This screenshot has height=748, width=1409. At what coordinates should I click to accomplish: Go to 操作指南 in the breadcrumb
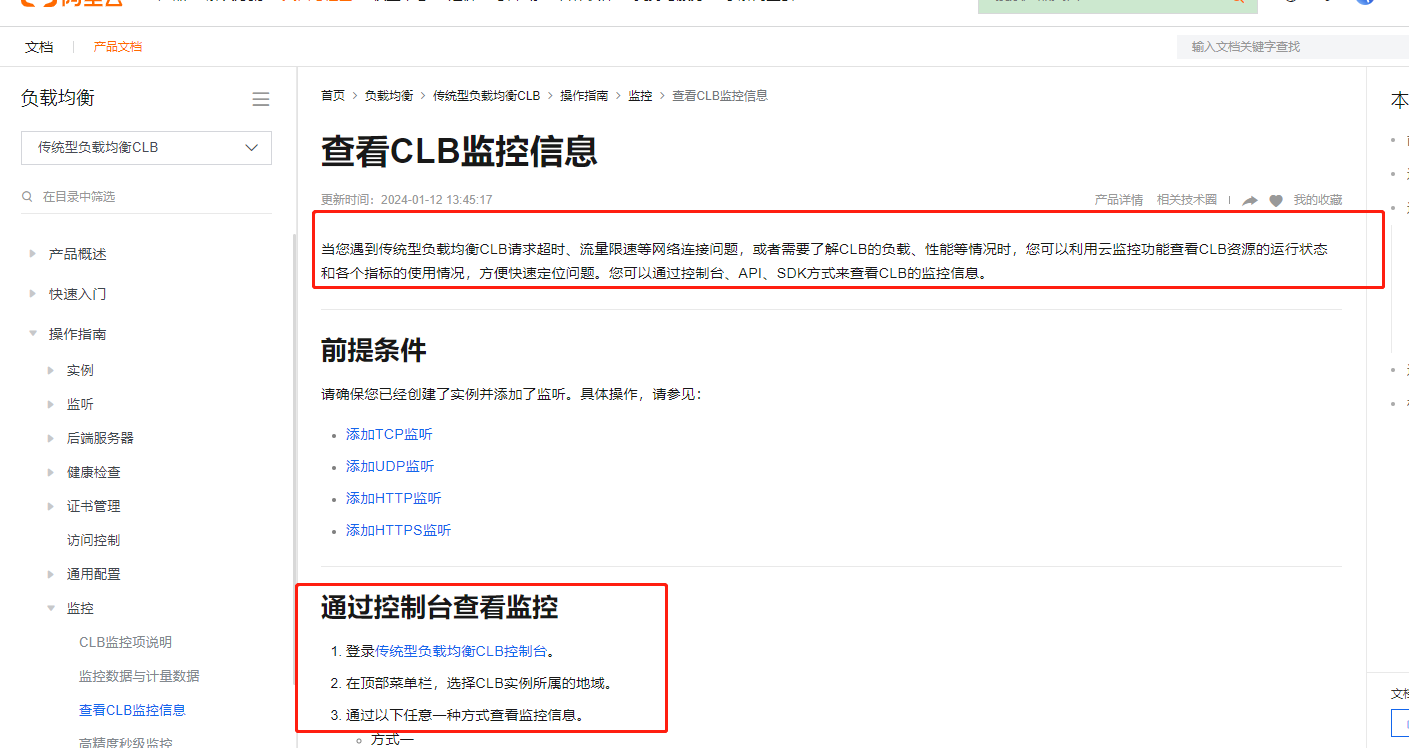tap(584, 96)
